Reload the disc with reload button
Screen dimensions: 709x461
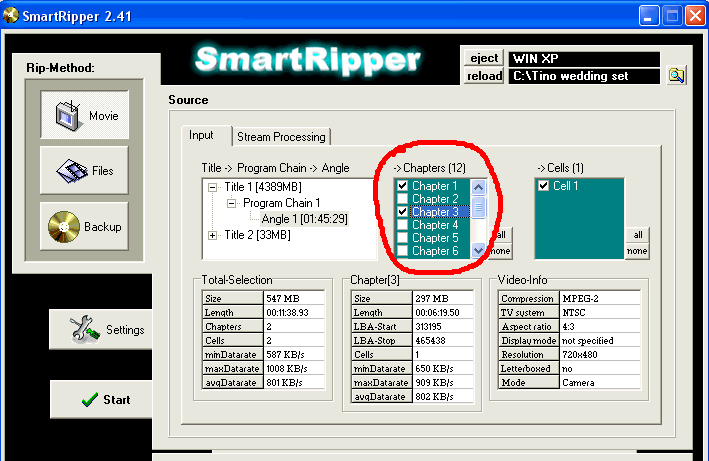484,75
